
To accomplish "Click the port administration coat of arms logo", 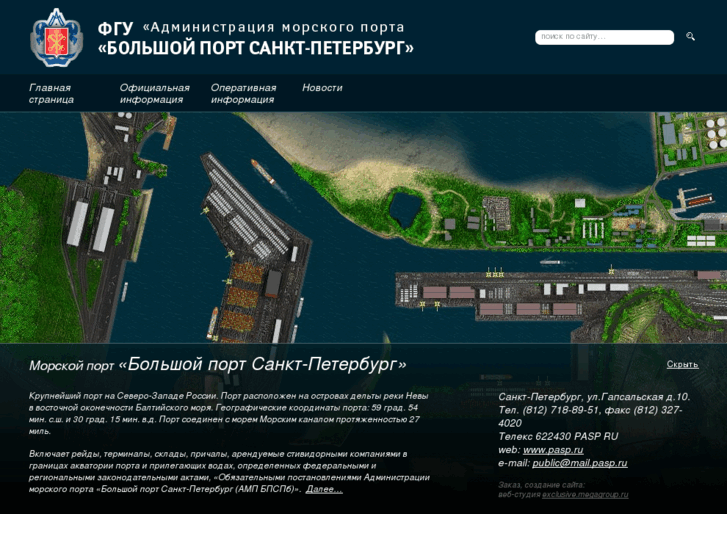I will click(57, 38).
